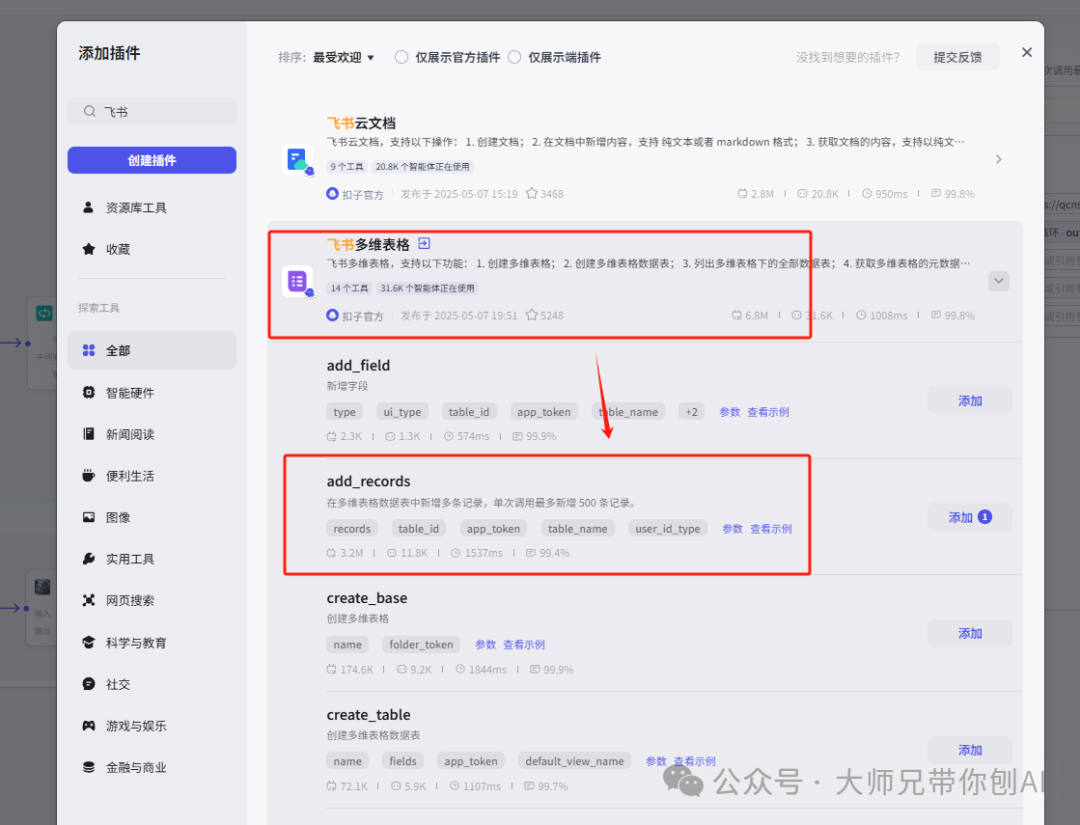1080x825 pixels.
Task: Click the add_records tool name
Action: pyautogui.click(x=368, y=481)
